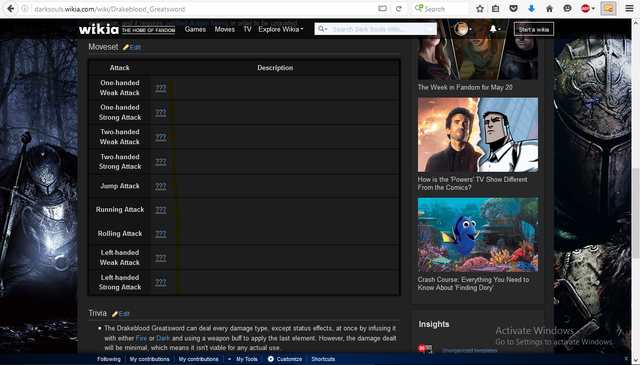Go back with the browser back arrow
The image size is (640, 365).
tap(10, 9)
